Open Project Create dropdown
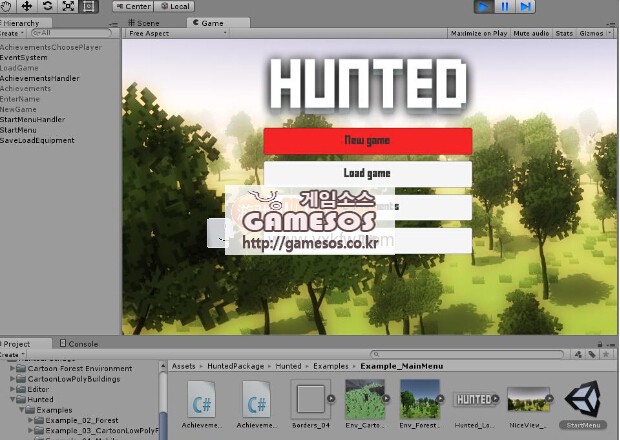 [x=13, y=354]
